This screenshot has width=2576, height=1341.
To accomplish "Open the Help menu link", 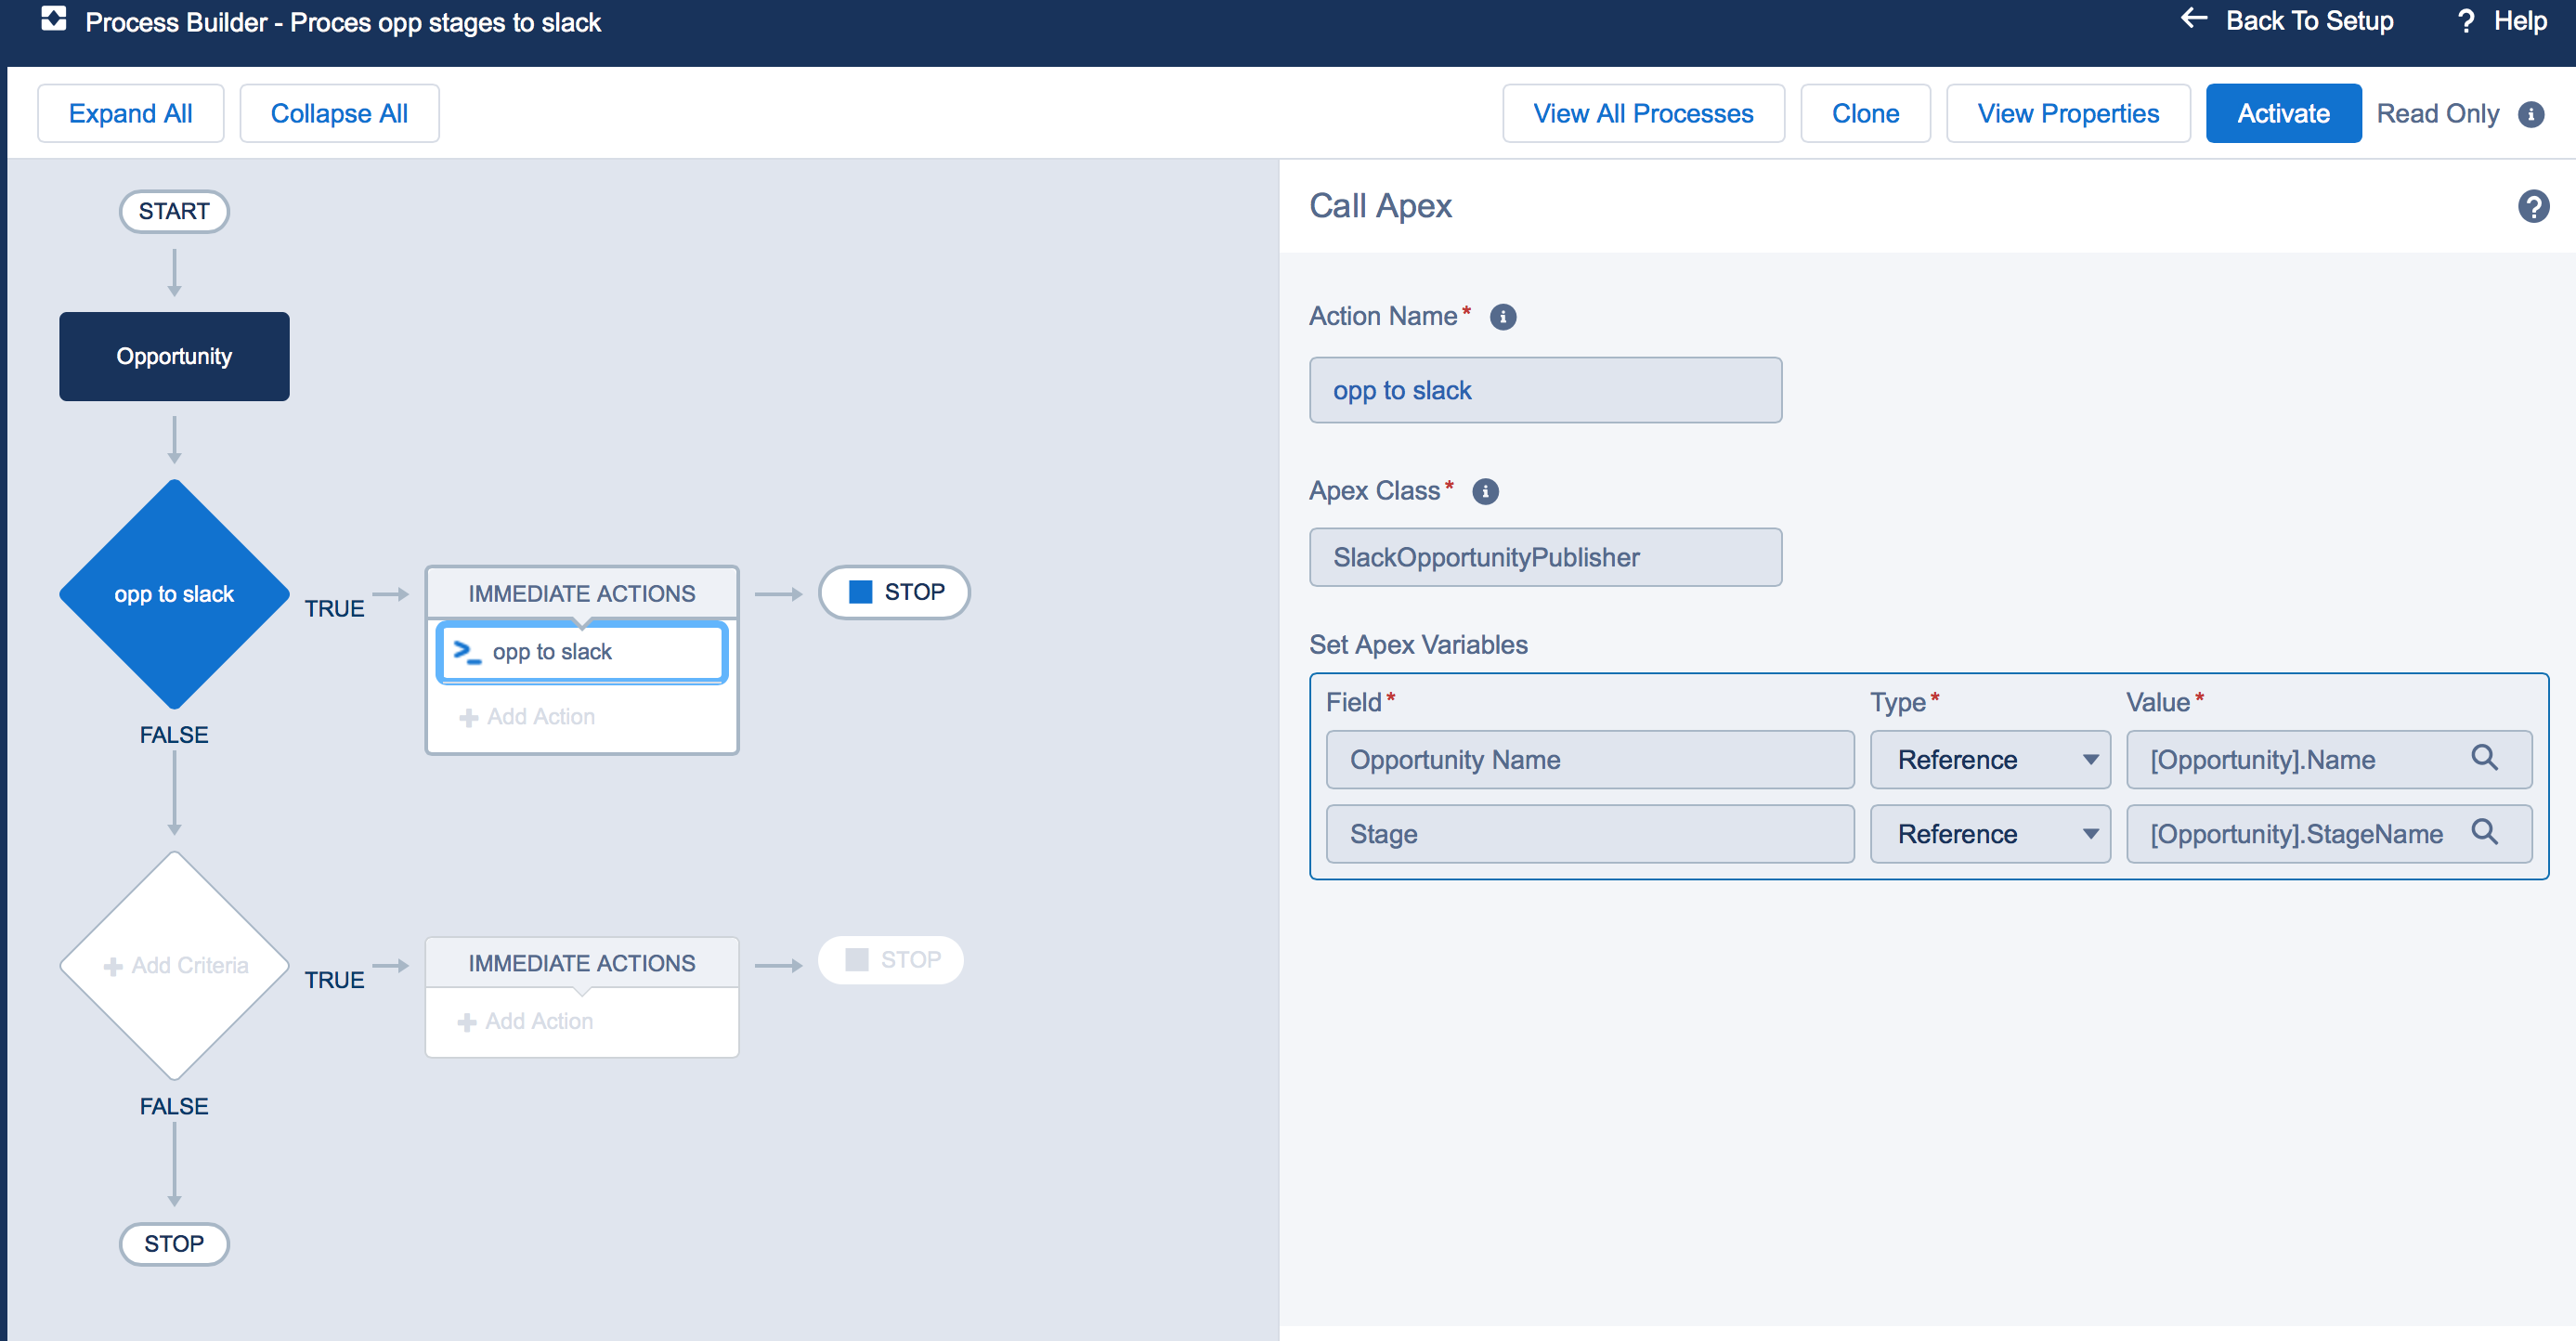I will [x=2502, y=21].
